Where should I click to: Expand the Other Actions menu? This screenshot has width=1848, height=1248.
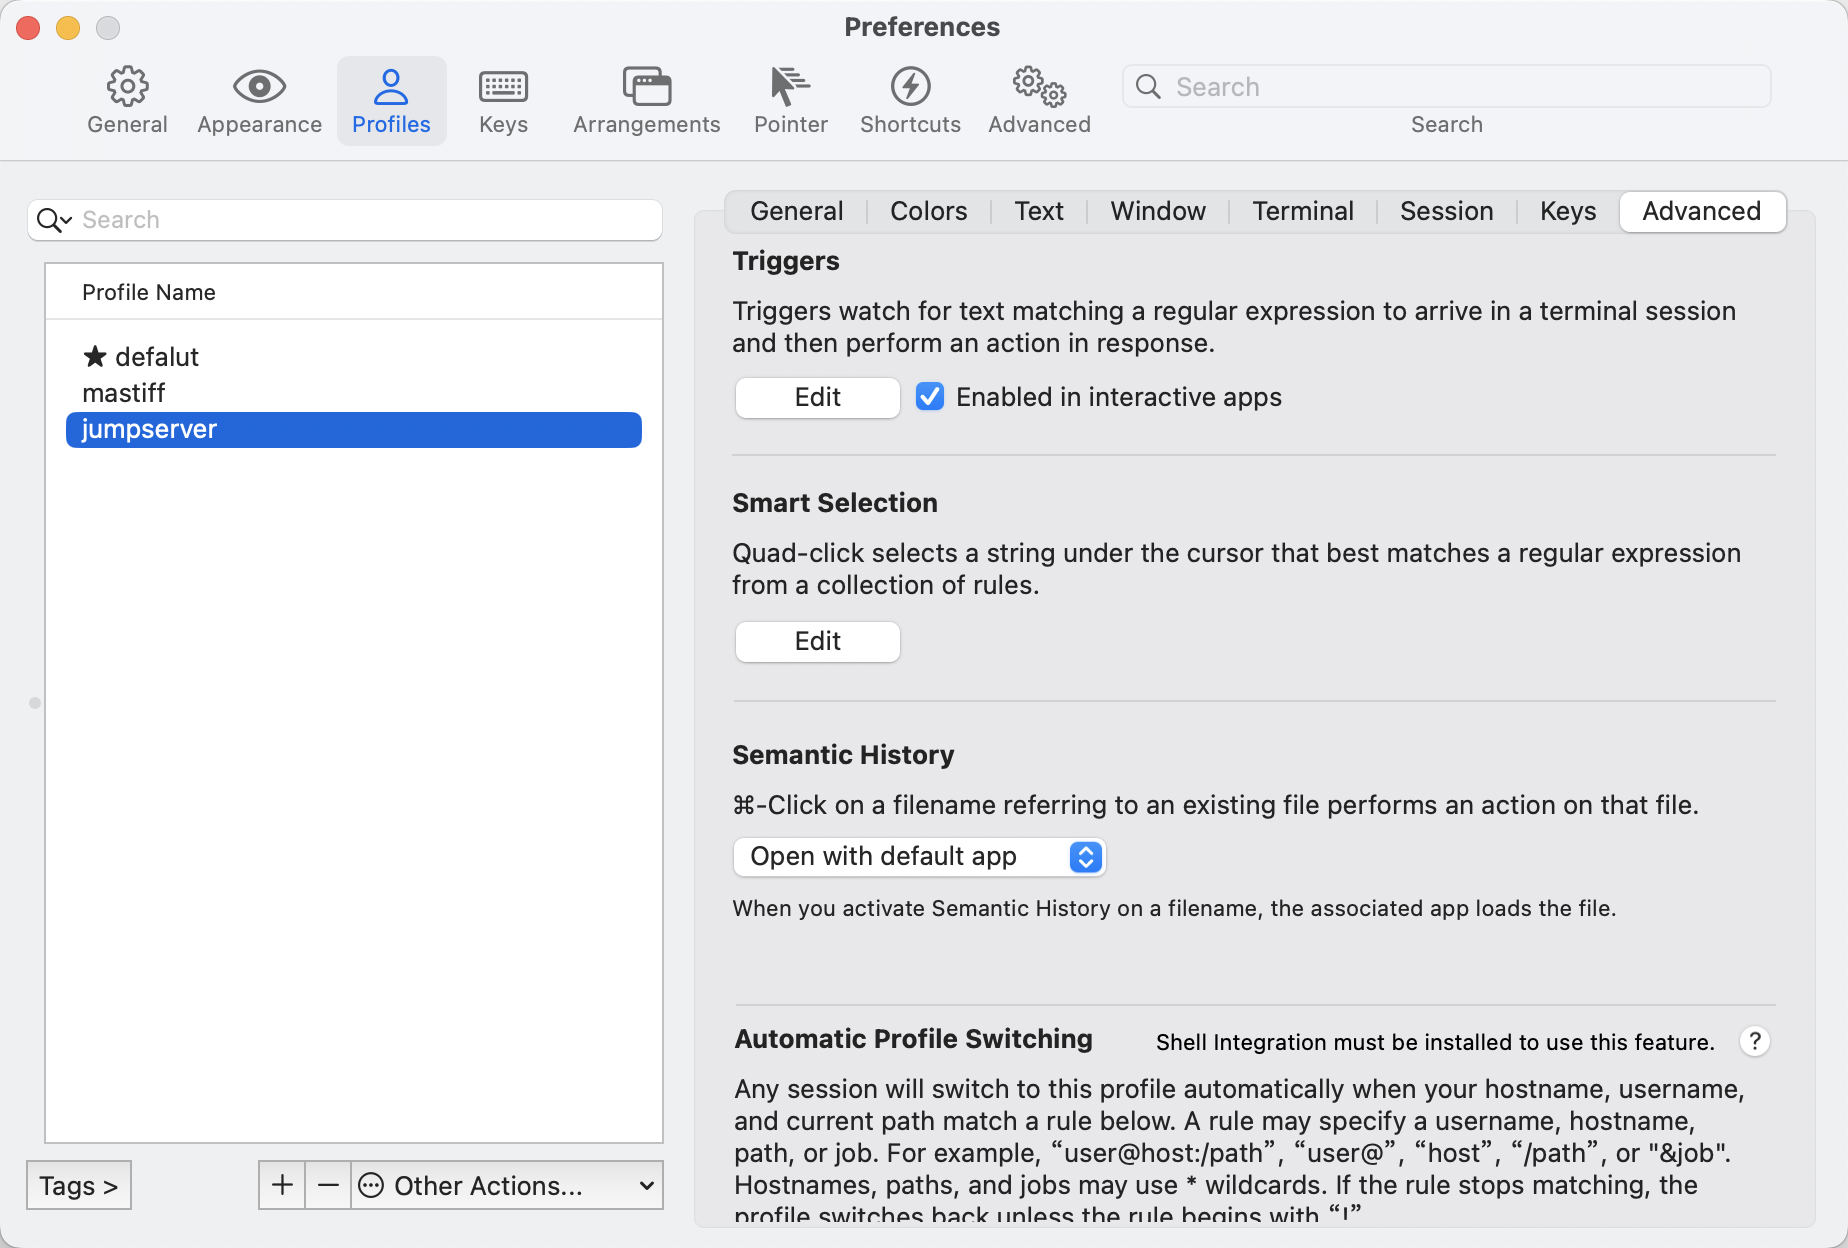point(507,1185)
